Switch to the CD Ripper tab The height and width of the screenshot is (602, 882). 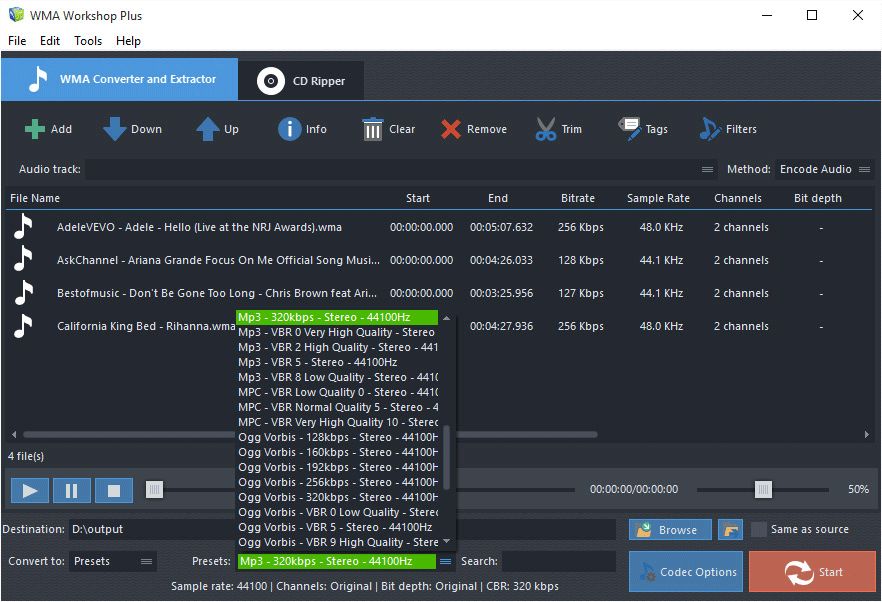(301, 81)
